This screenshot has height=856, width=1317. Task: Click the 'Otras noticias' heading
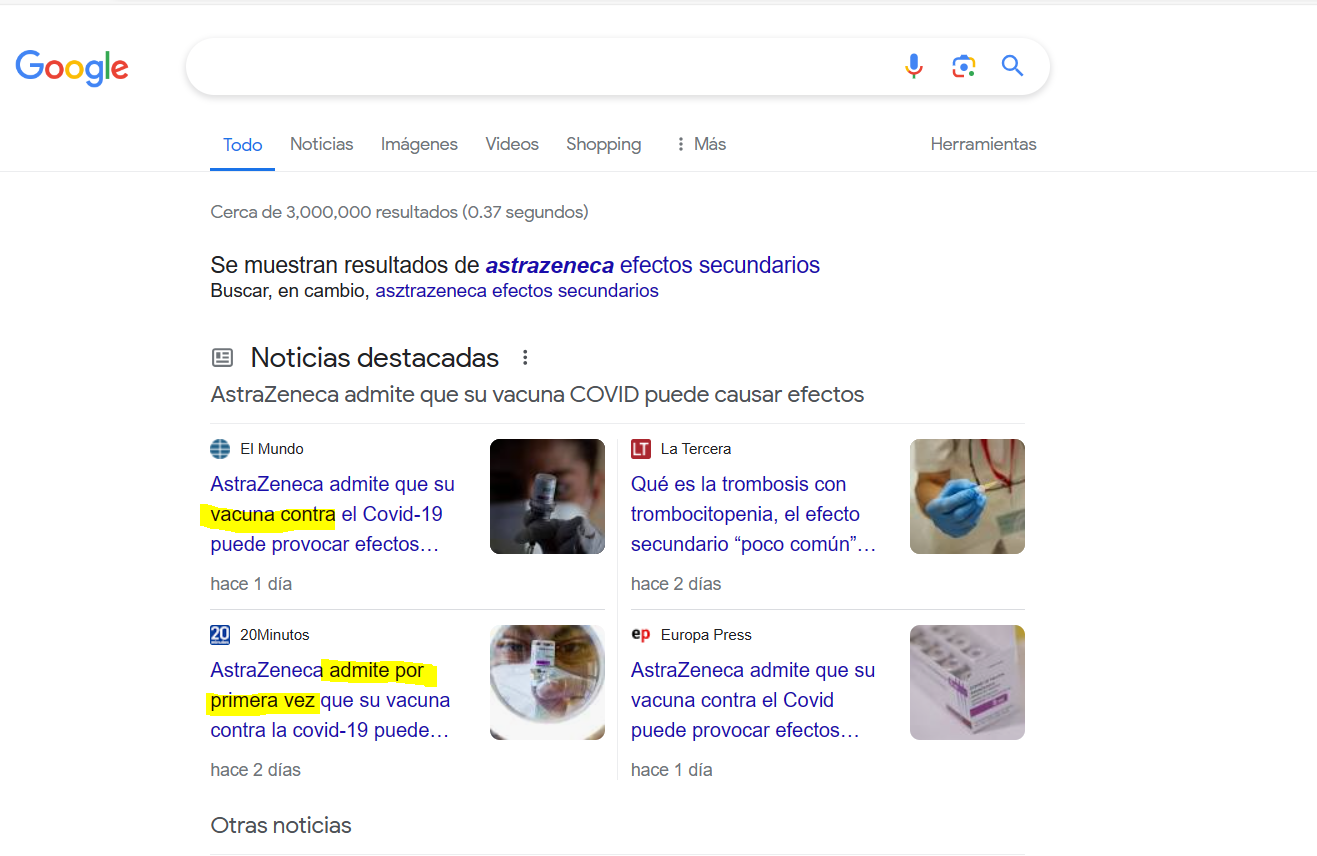pyautogui.click(x=281, y=826)
